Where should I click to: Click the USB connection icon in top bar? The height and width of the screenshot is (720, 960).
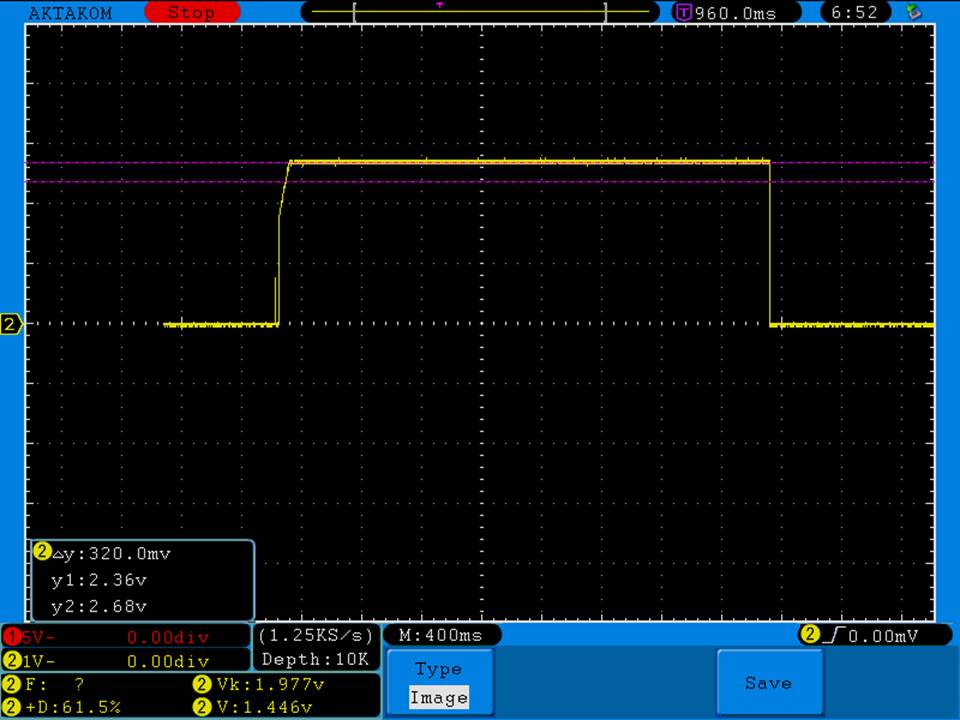(x=912, y=13)
